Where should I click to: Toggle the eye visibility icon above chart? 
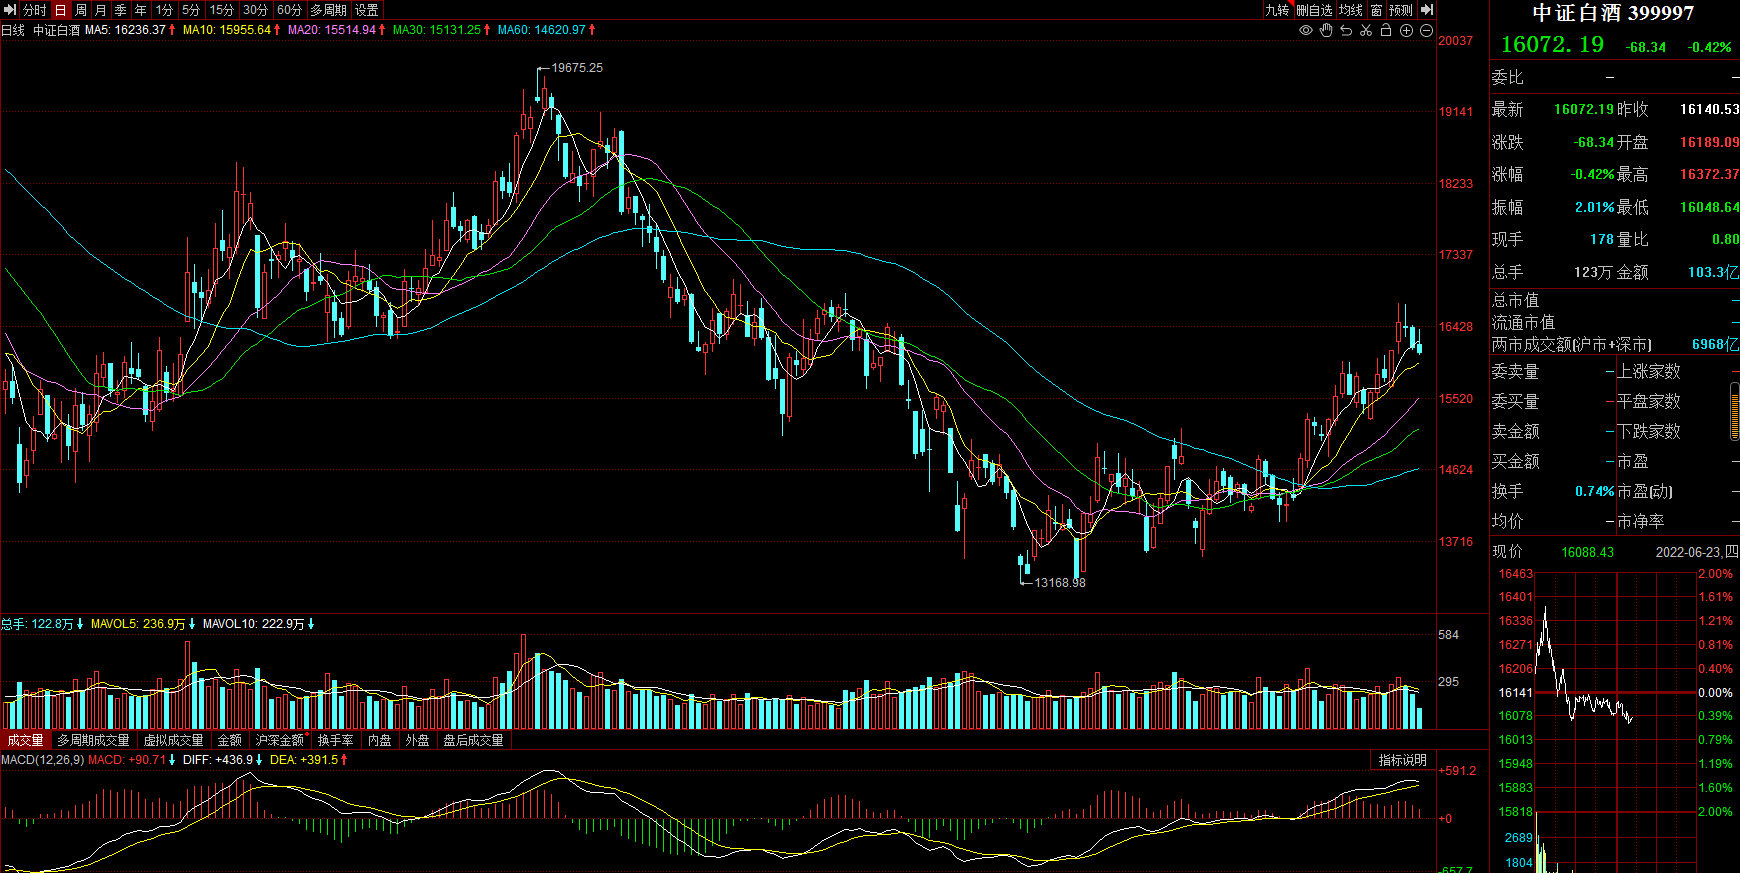[x=1305, y=30]
